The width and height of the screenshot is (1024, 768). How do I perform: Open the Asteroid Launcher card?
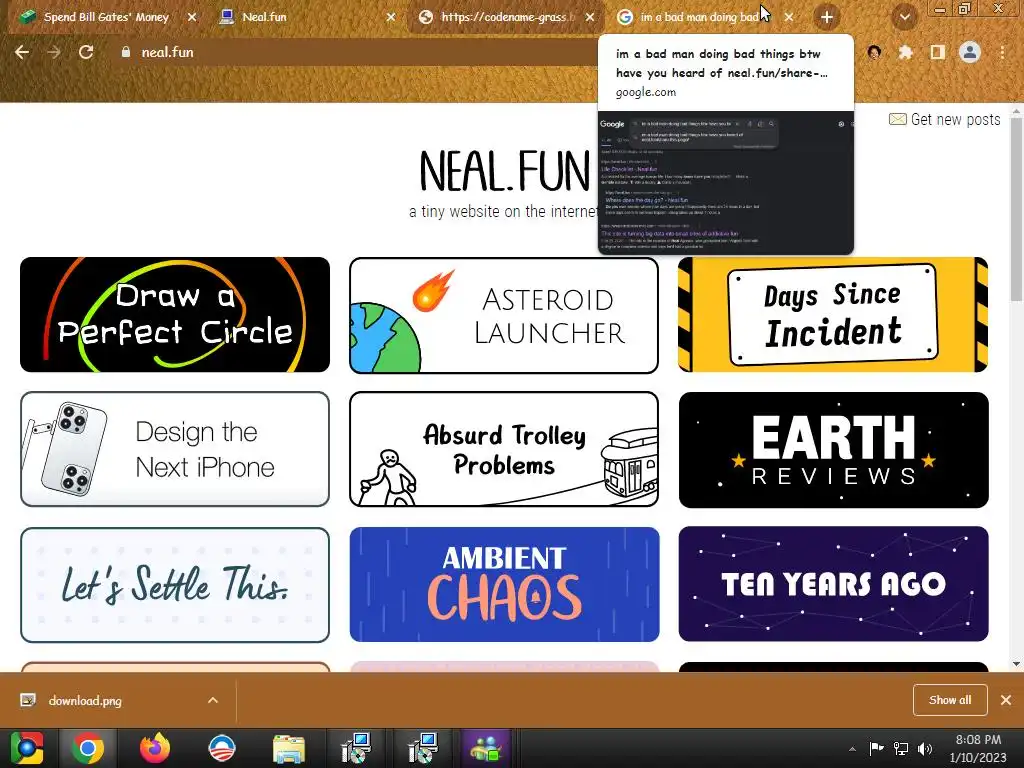504,315
